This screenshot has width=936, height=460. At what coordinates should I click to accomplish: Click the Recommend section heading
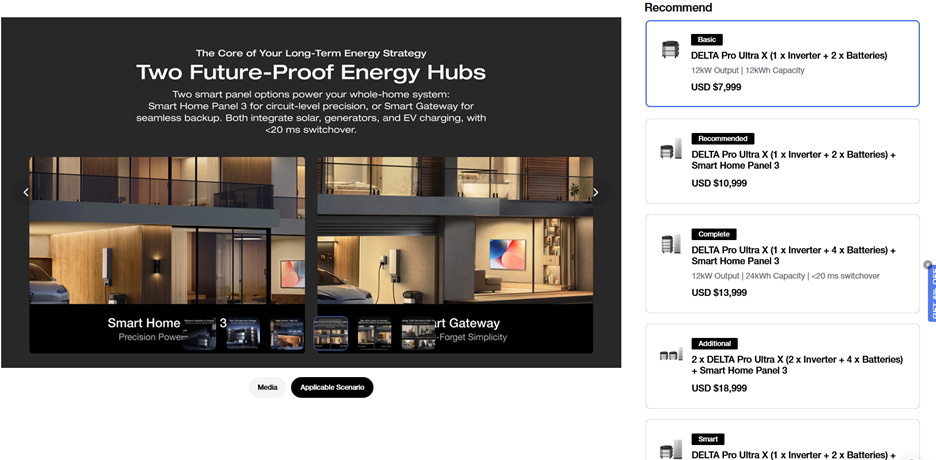tap(678, 8)
